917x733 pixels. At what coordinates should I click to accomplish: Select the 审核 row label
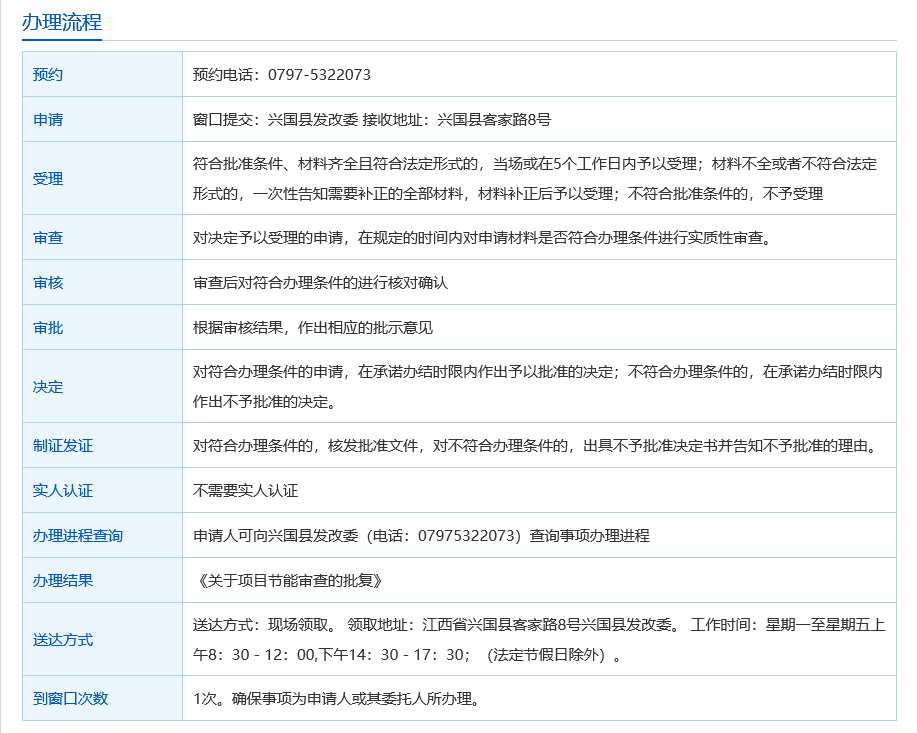(48, 283)
